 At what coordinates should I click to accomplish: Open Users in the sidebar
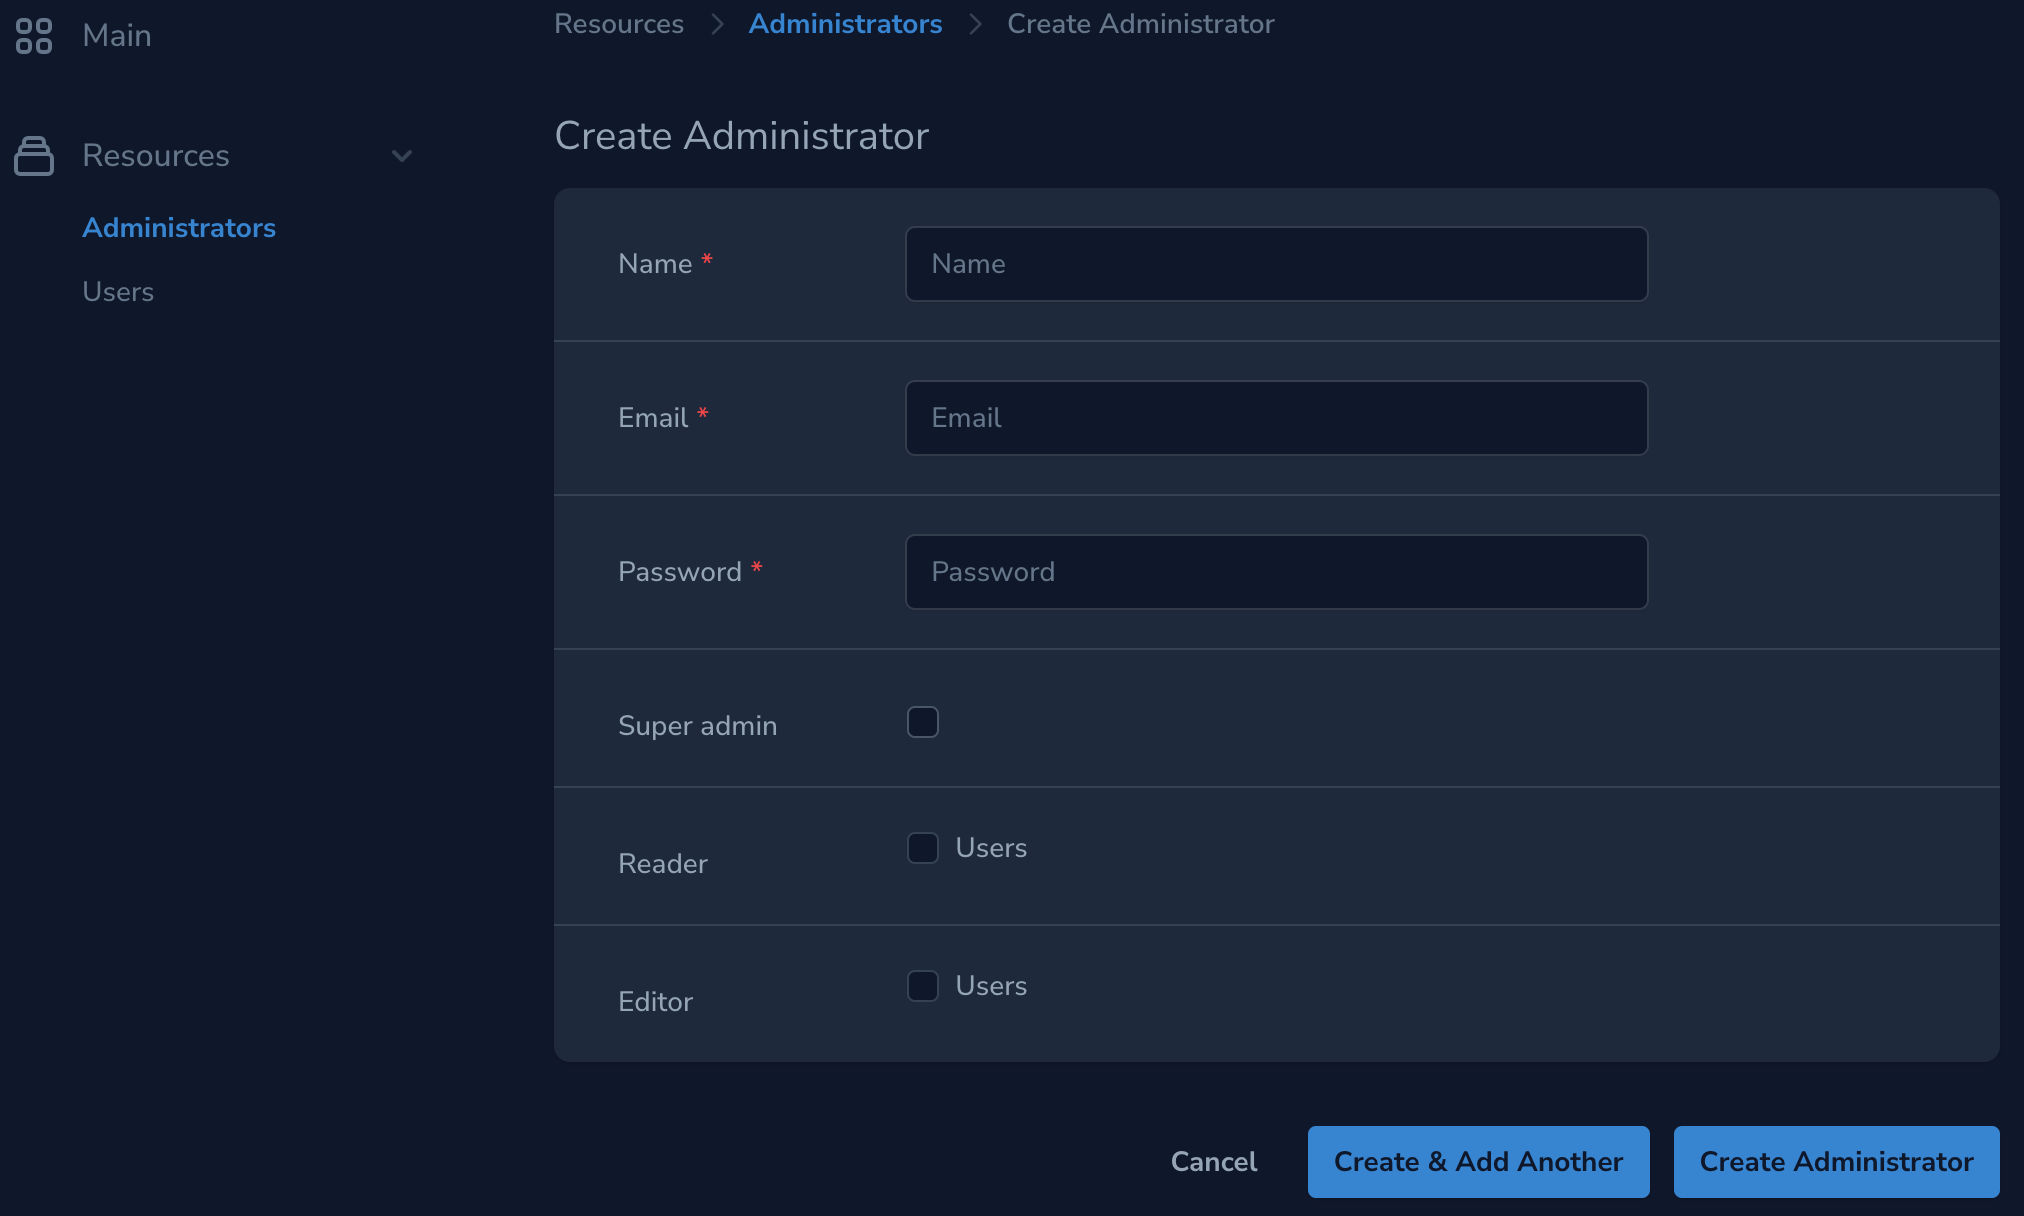click(x=118, y=292)
